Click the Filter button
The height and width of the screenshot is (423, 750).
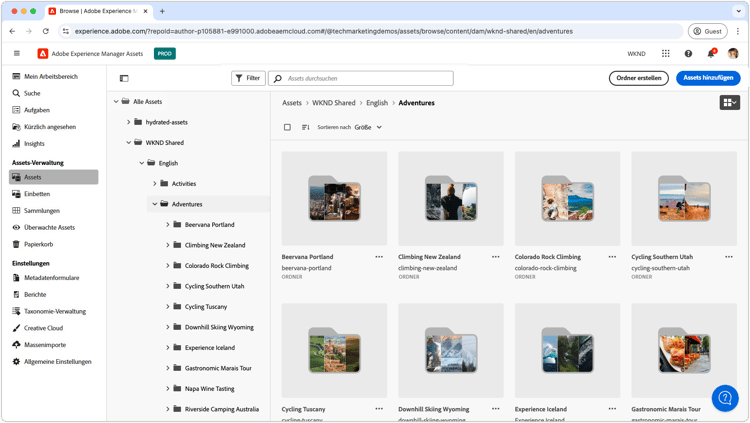[x=248, y=78]
